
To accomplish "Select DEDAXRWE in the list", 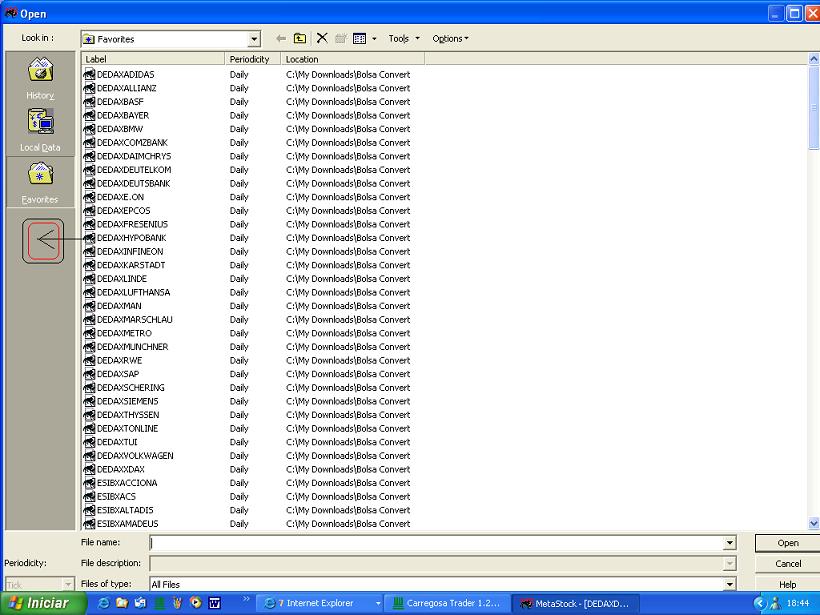I will click(120, 360).
